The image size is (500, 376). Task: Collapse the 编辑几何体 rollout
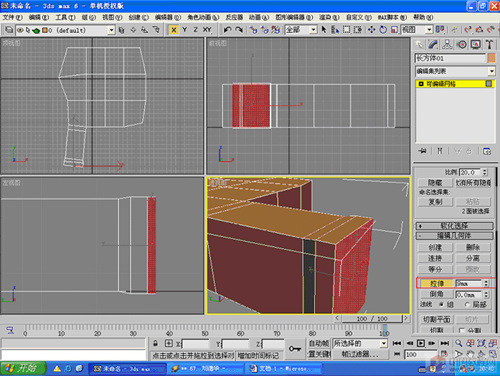[454, 236]
